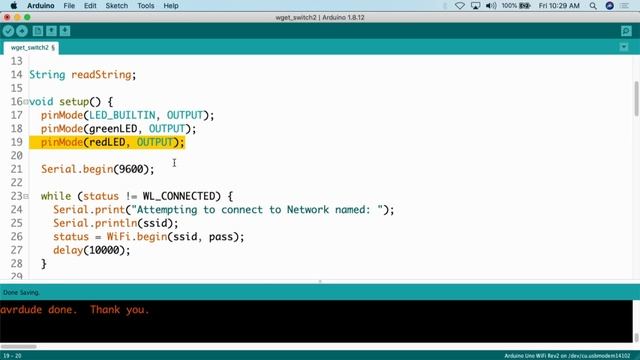Open a sketch with the Open icon
640x360 pixels.
pyautogui.click(x=51, y=31)
